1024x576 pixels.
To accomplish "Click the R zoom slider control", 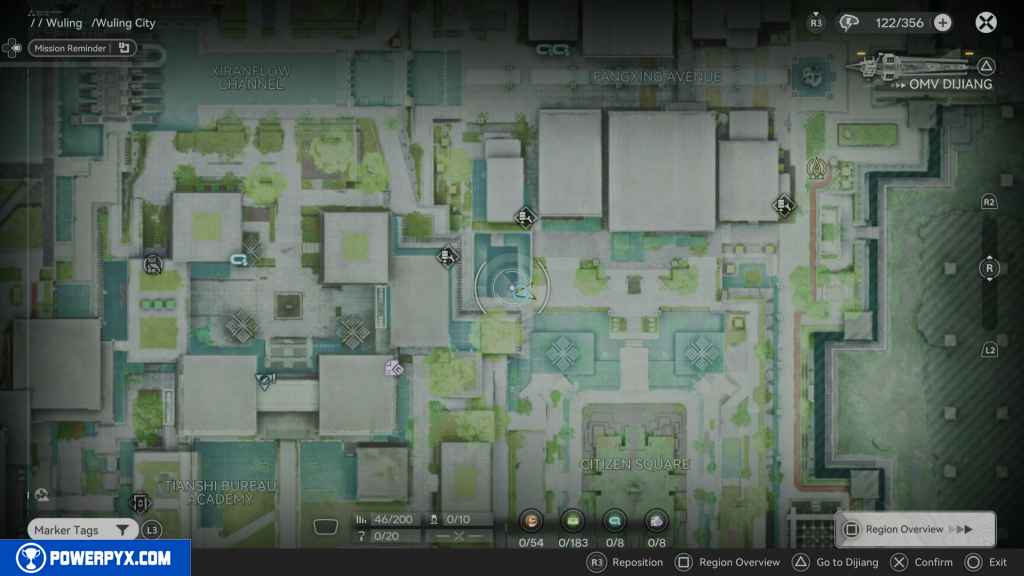I will click(989, 268).
